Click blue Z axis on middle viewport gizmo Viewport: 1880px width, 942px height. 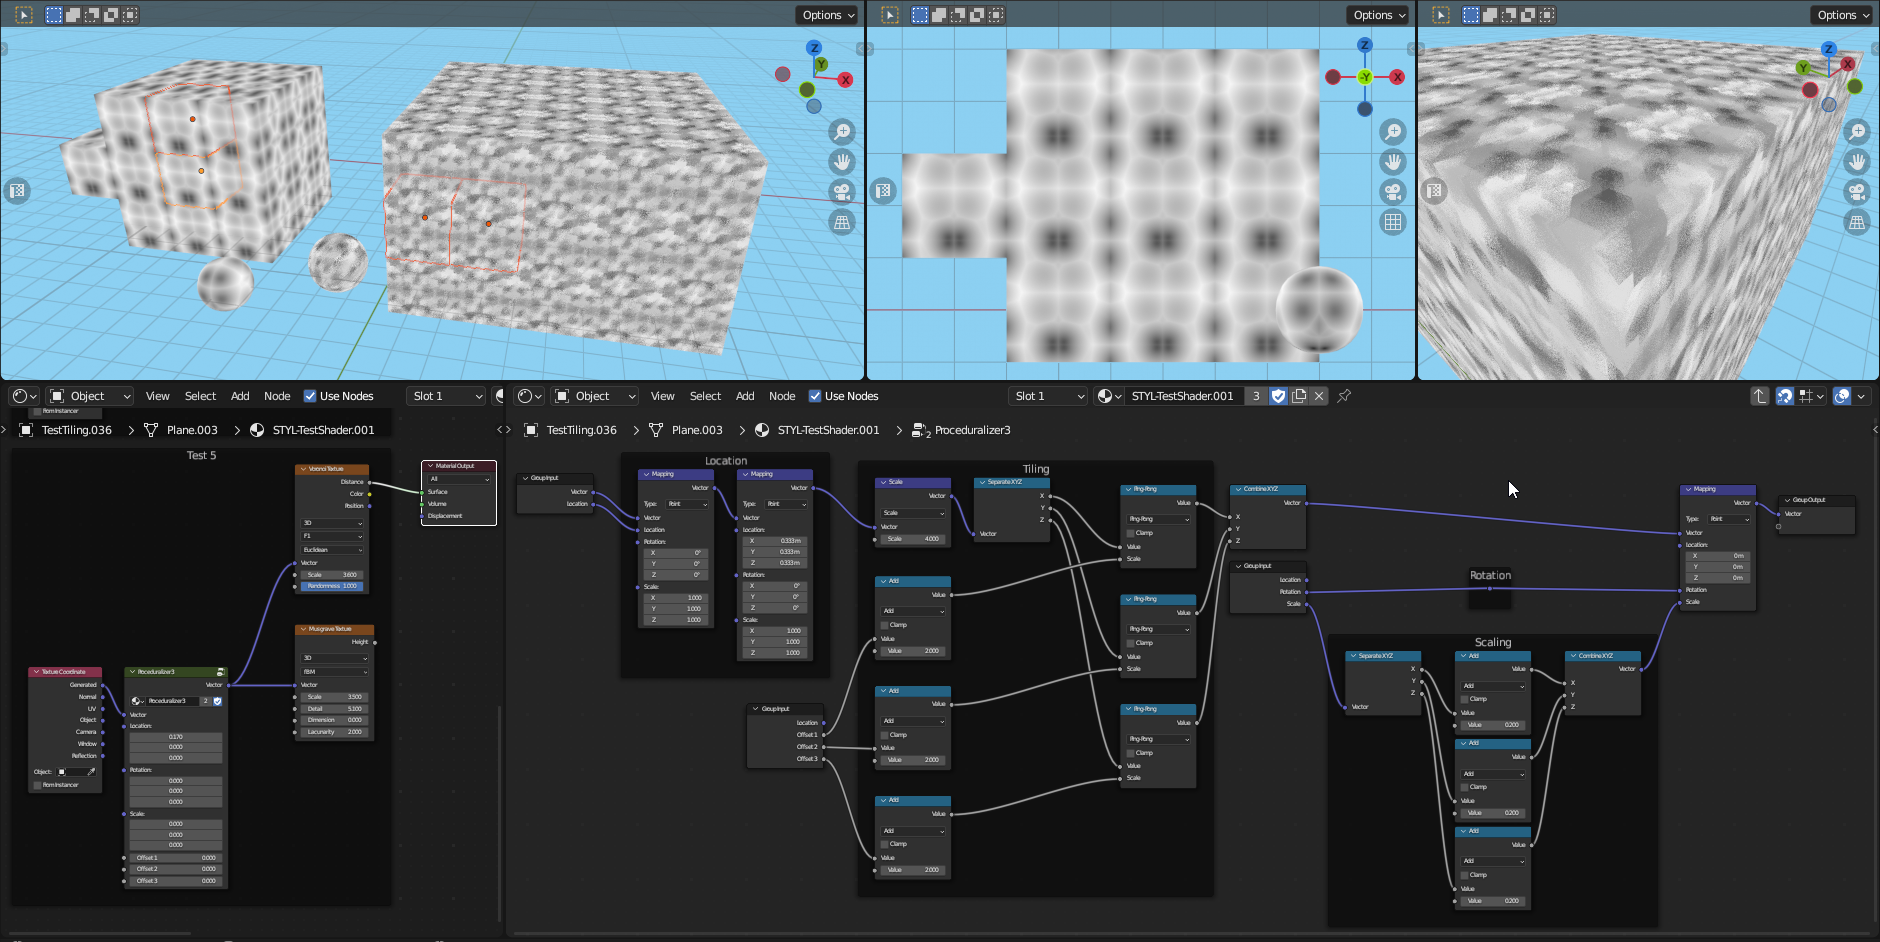[1365, 45]
